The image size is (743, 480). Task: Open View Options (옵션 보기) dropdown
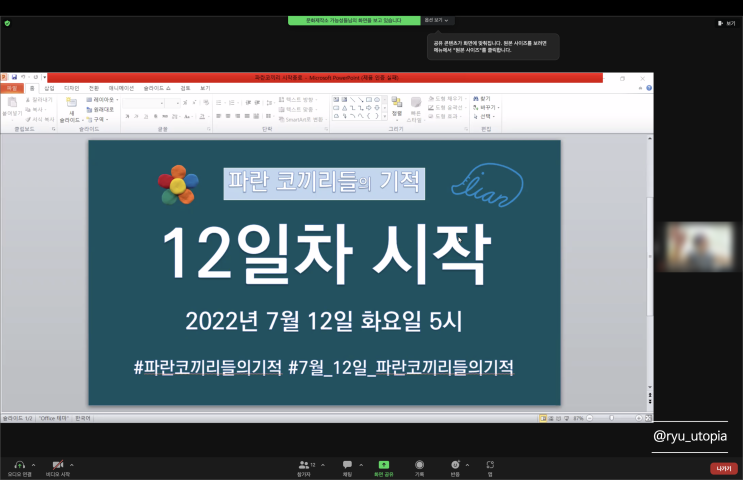click(436, 20)
